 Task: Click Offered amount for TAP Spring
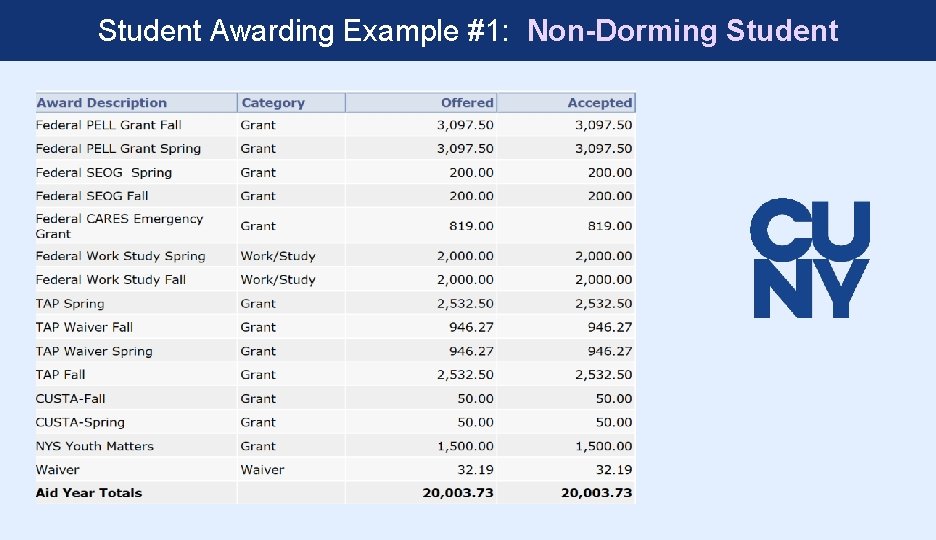pos(466,304)
